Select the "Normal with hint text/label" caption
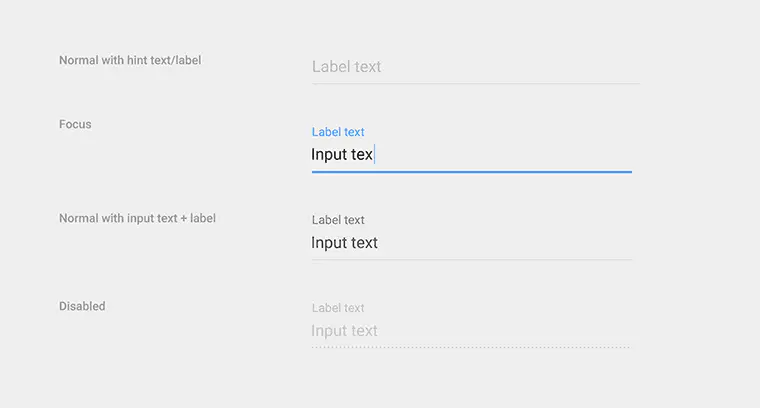The image size is (760, 408). coord(130,60)
